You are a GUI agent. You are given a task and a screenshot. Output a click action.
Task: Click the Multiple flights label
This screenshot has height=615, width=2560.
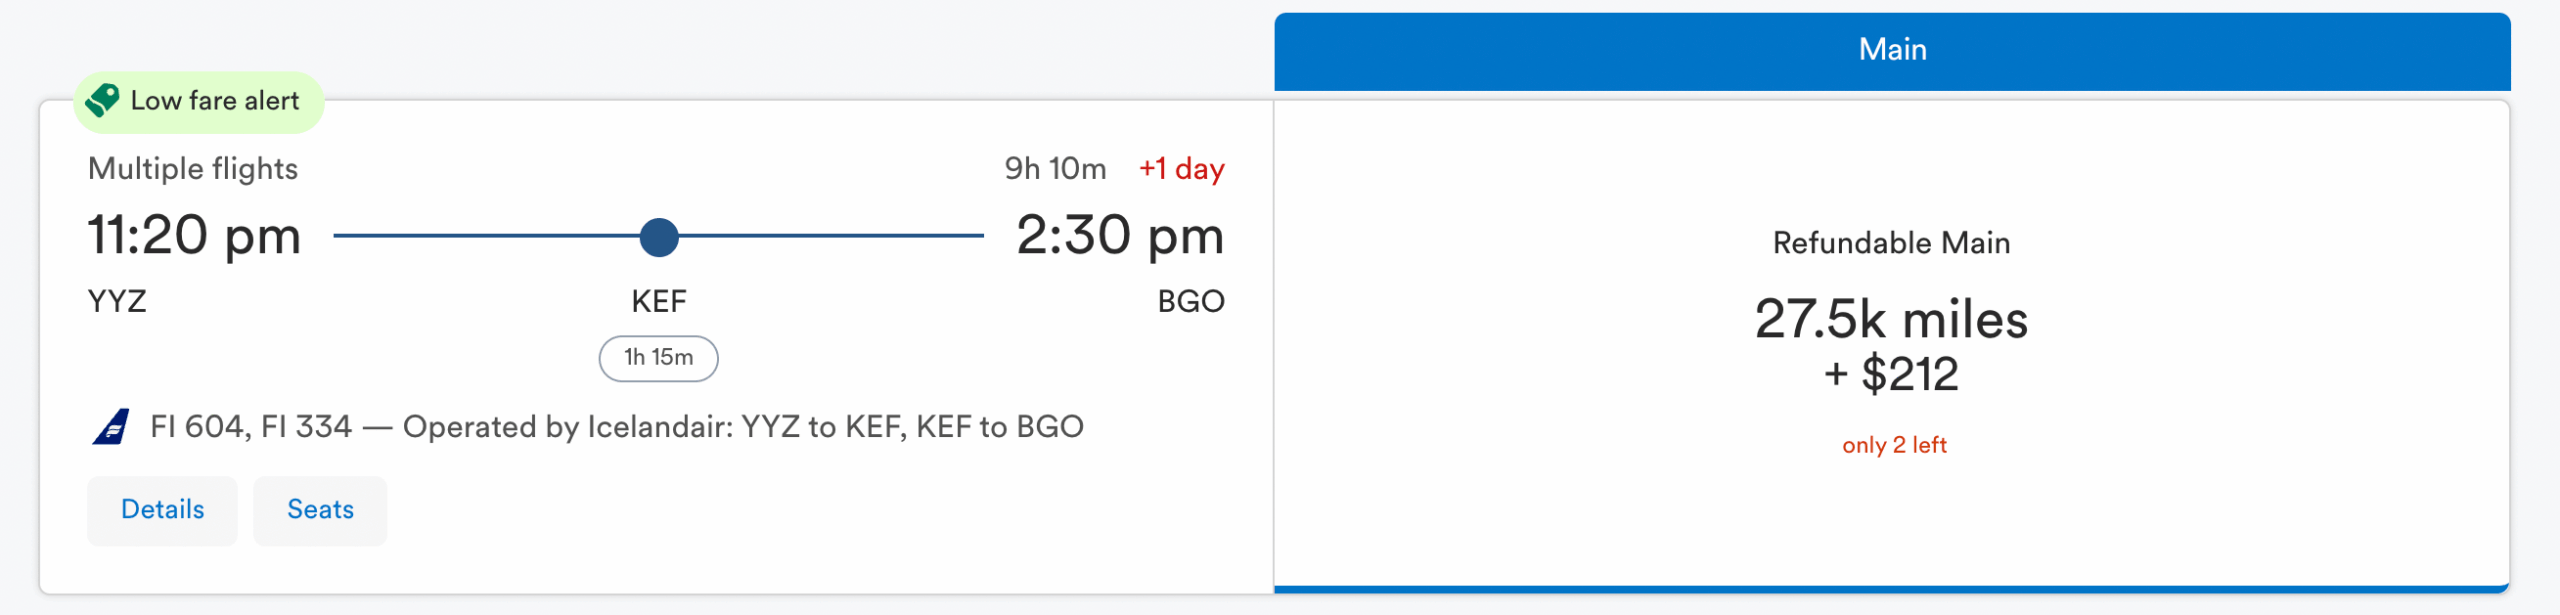coord(193,169)
